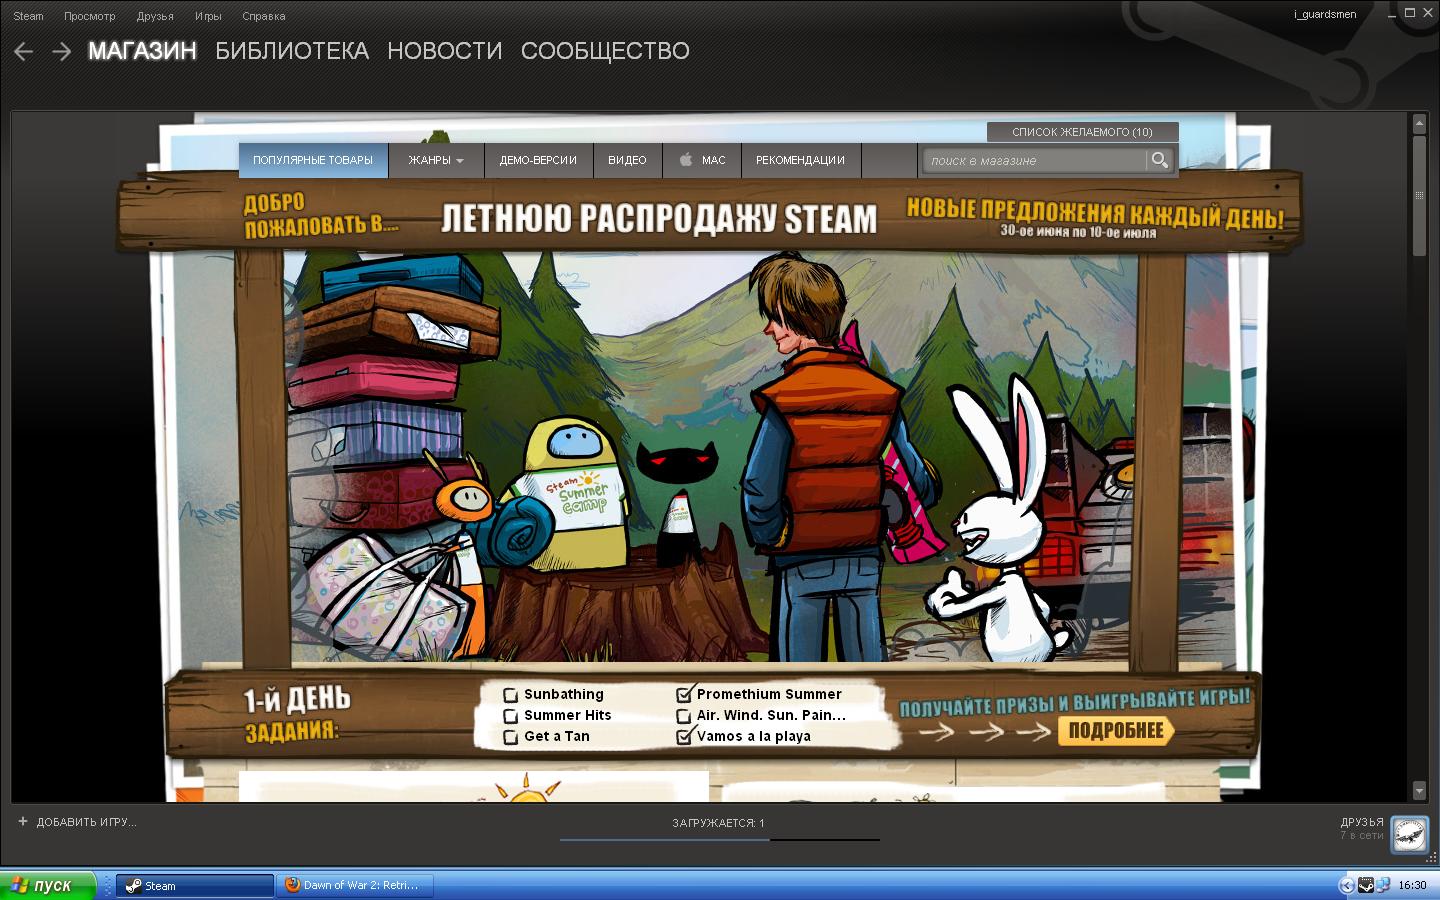Click Загружается: 1 downloads status
1440x900 pixels.
point(718,823)
